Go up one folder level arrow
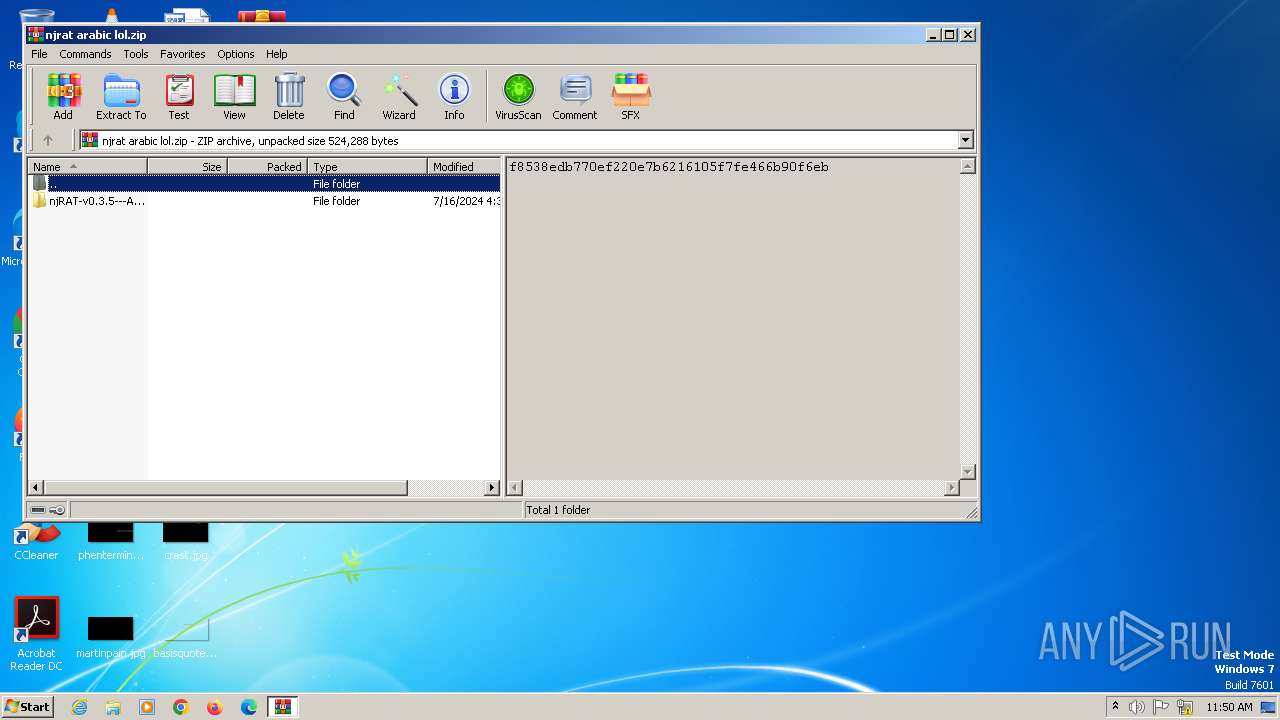Viewport: 1280px width, 720px height. [47, 140]
